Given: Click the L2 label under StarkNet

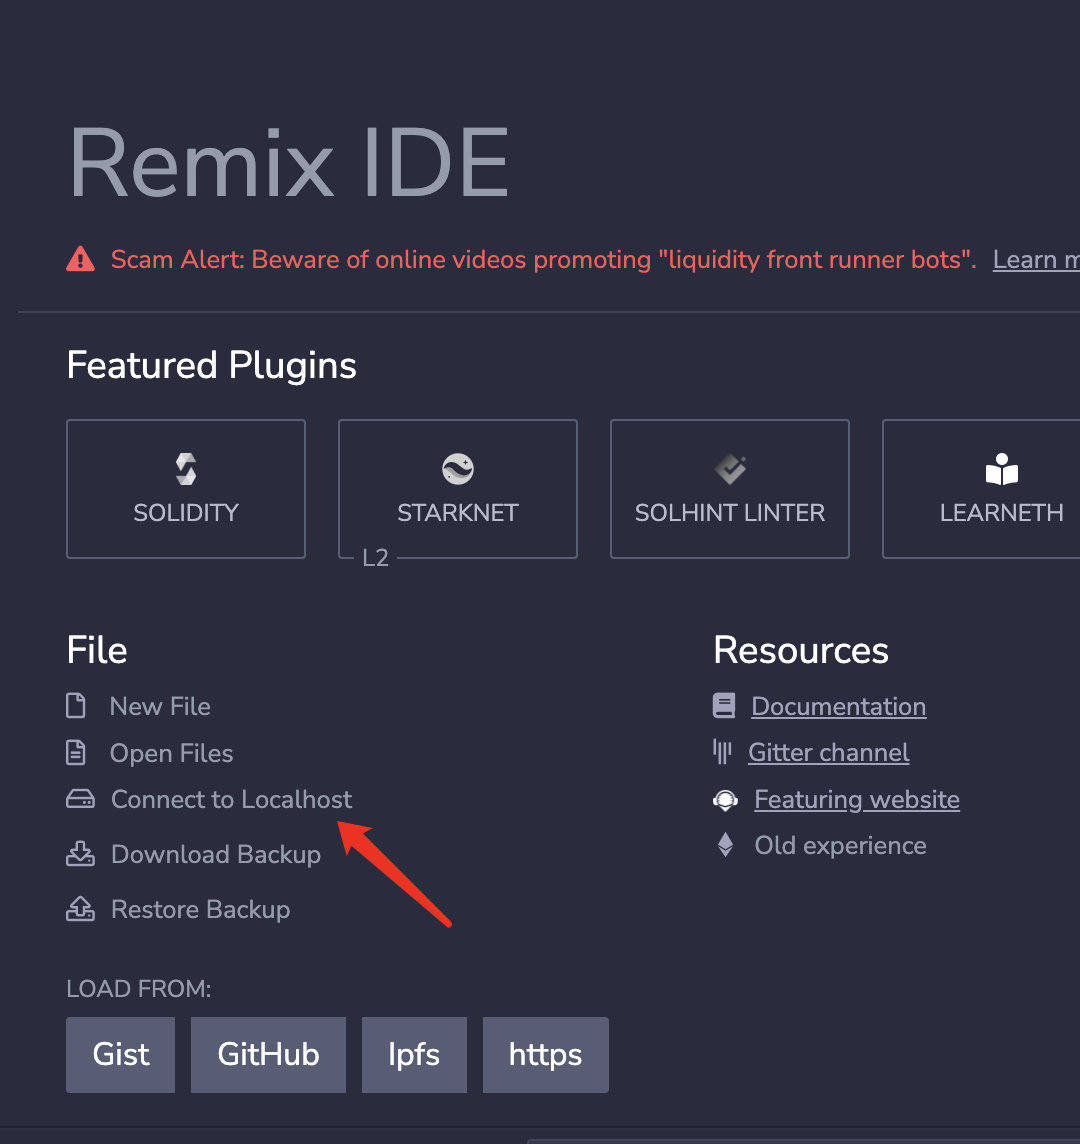Looking at the screenshot, I should pos(375,558).
